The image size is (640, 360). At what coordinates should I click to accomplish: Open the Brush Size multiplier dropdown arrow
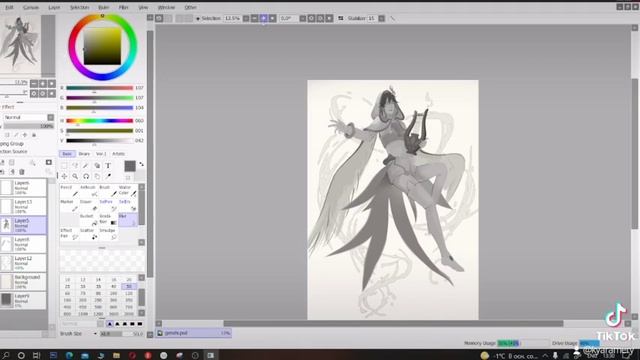[x=95, y=334]
